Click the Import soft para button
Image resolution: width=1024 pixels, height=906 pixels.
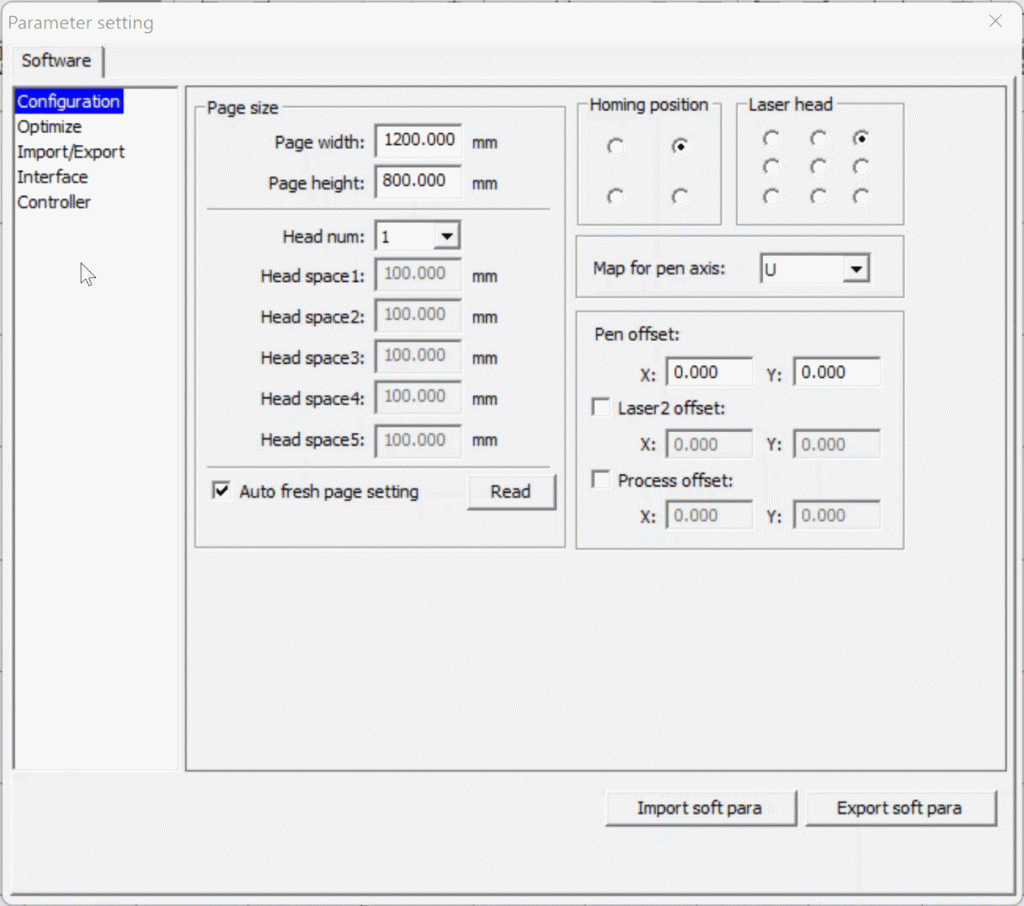[700, 809]
